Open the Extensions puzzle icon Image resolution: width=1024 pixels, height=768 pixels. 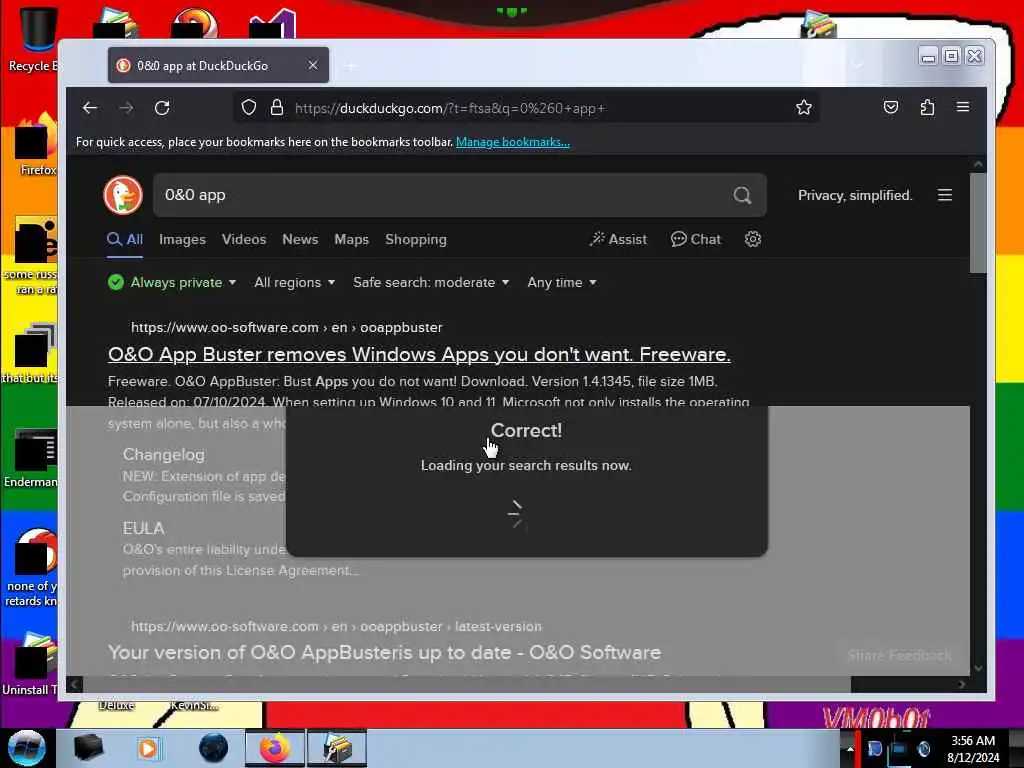(927, 107)
